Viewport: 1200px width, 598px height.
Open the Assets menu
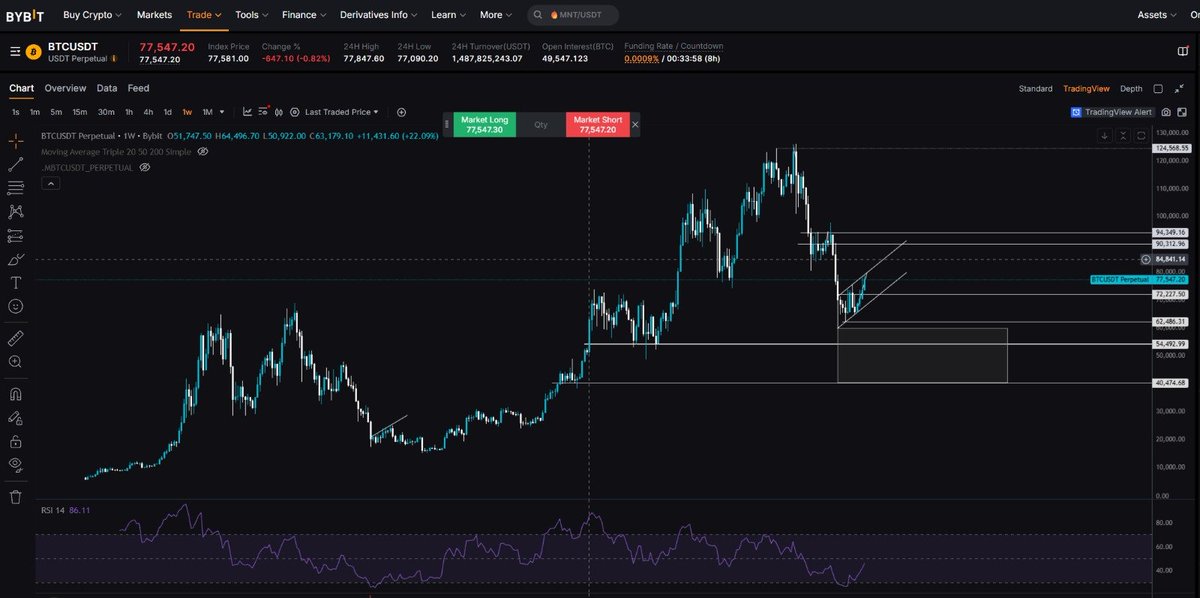[x=1156, y=15]
